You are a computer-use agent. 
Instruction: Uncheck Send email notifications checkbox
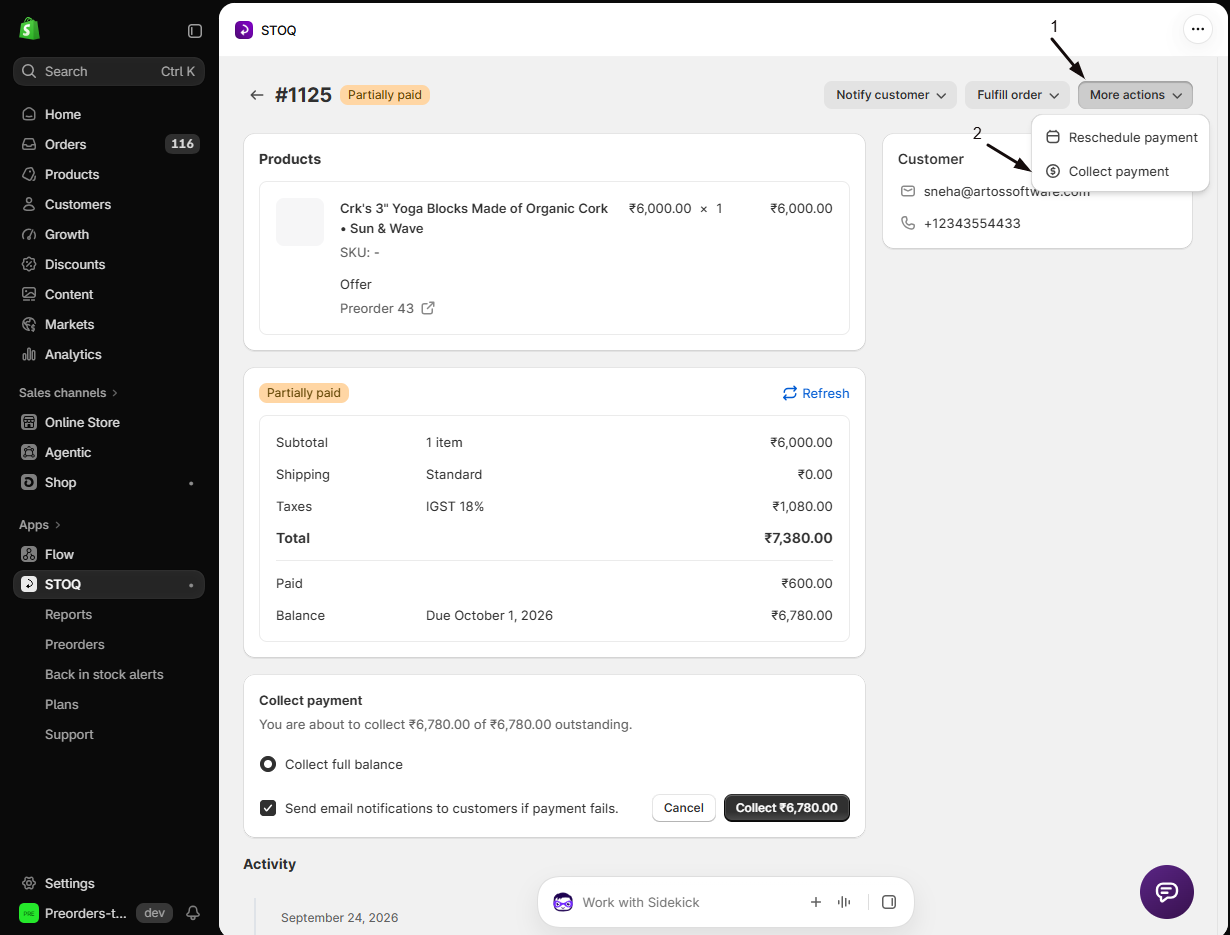[268, 808]
